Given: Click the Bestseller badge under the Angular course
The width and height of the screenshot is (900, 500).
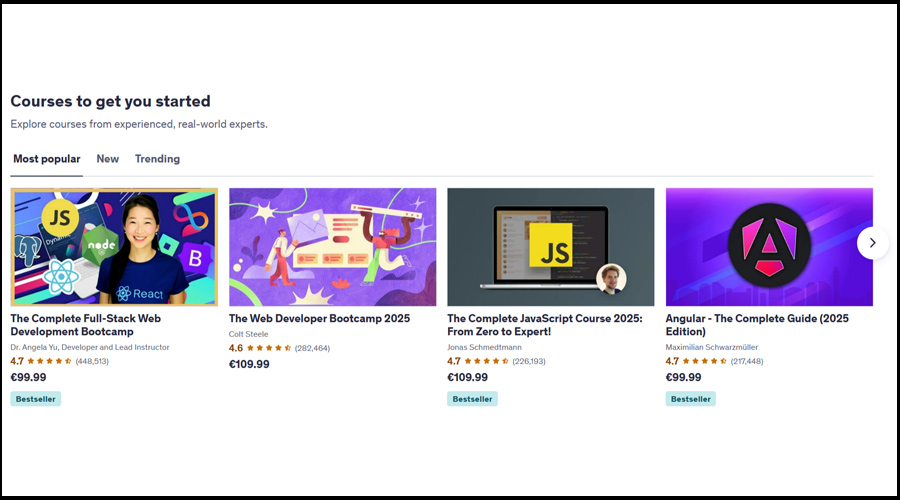Looking at the screenshot, I should pyautogui.click(x=690, y=399).
